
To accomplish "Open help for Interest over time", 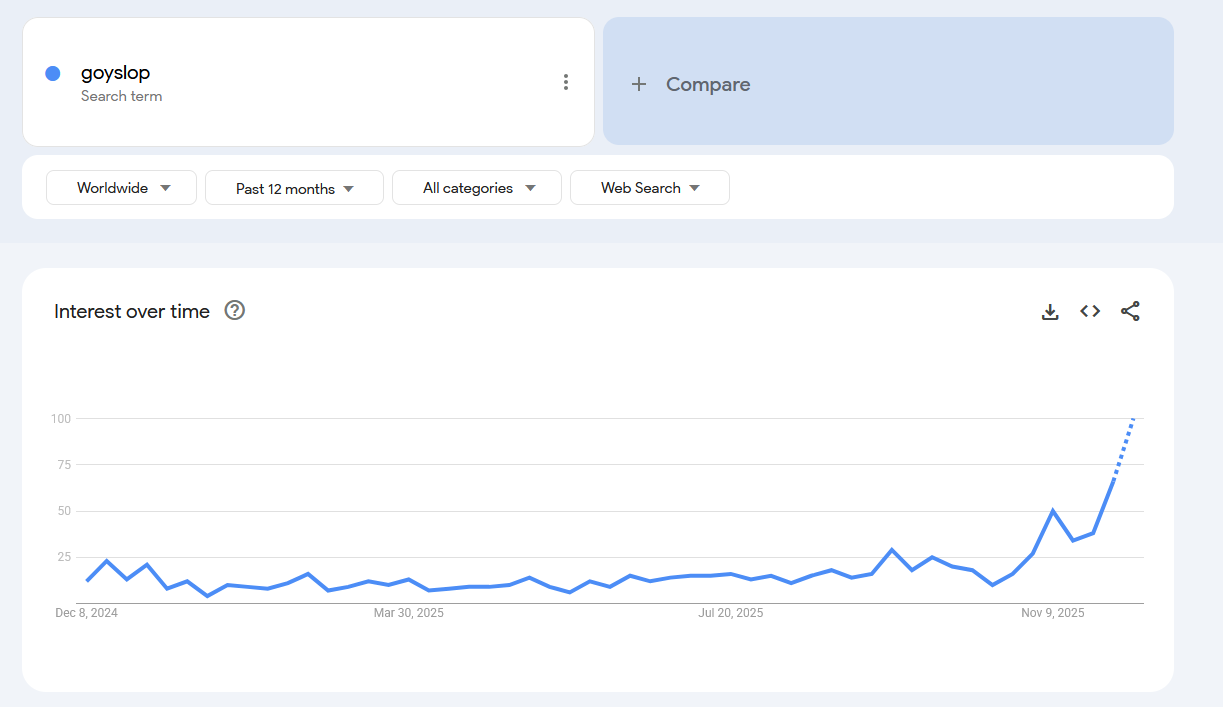I will coord(235,310).
